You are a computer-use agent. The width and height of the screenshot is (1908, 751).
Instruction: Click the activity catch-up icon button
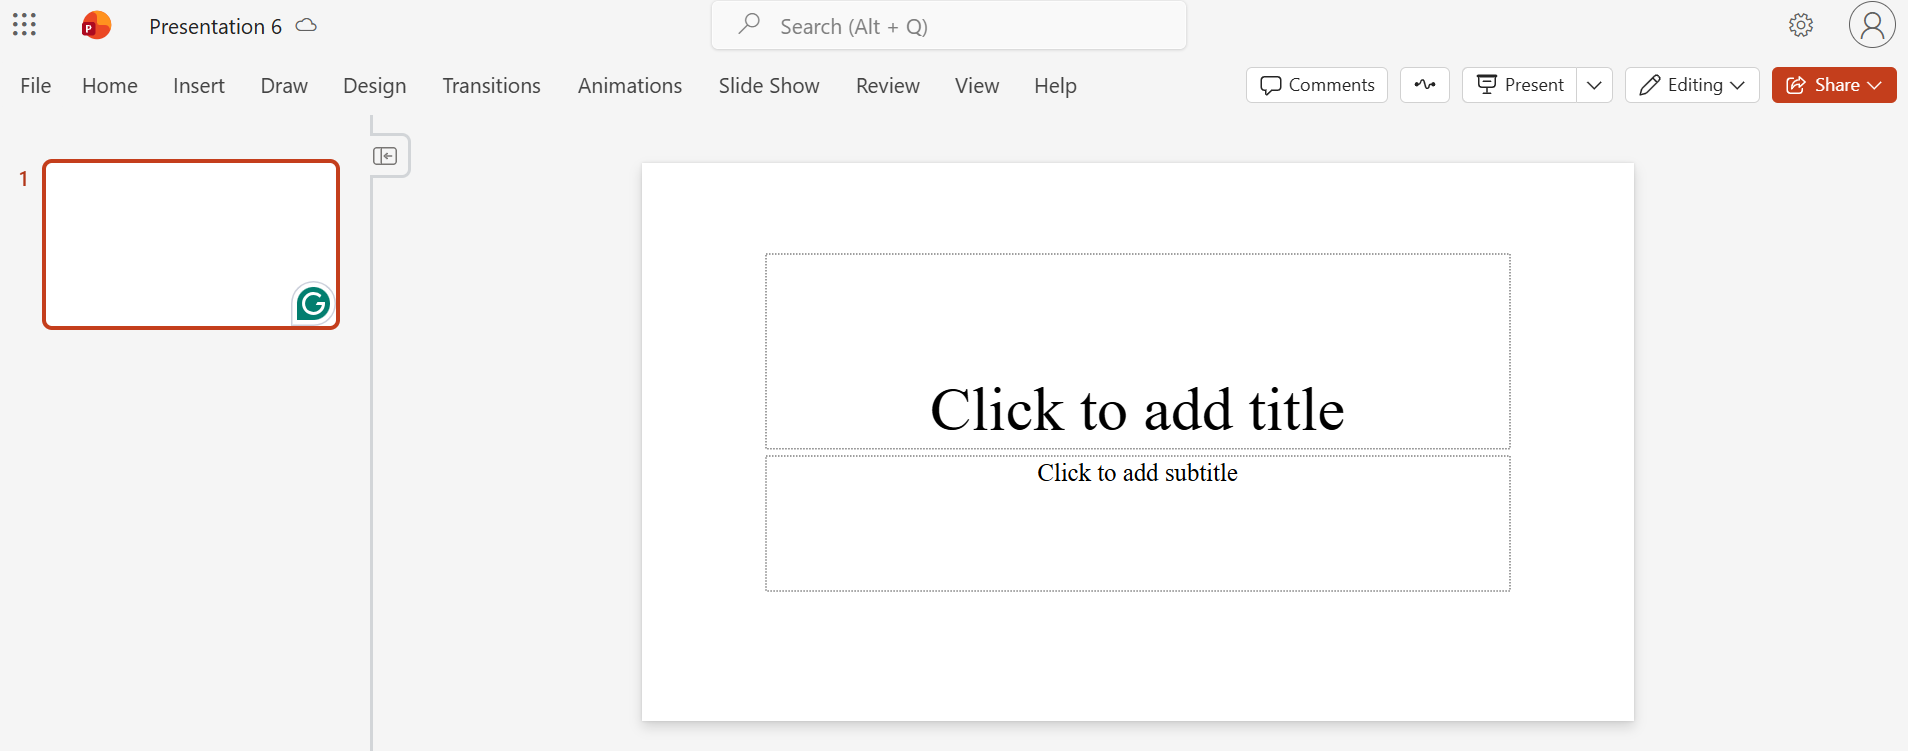tap(1425, 85)
